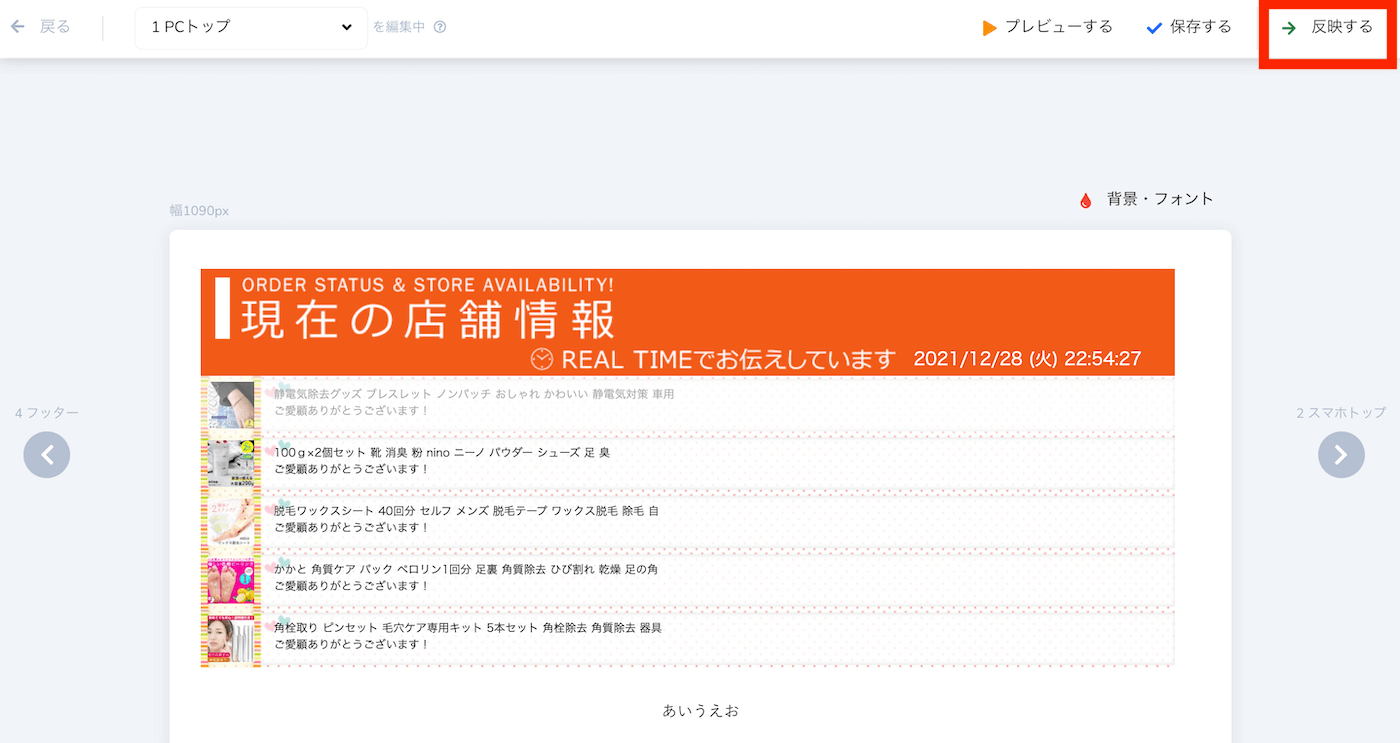Screen dimensions: 1400x743
Task: Click かかと 角質ケア パック product title
Action: pos(466,569)
